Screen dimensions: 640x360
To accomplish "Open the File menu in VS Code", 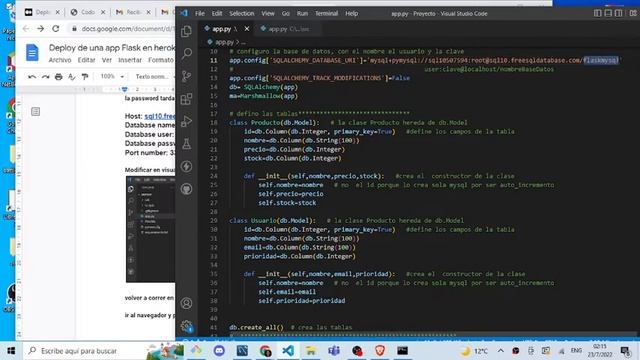I will 200,13.
